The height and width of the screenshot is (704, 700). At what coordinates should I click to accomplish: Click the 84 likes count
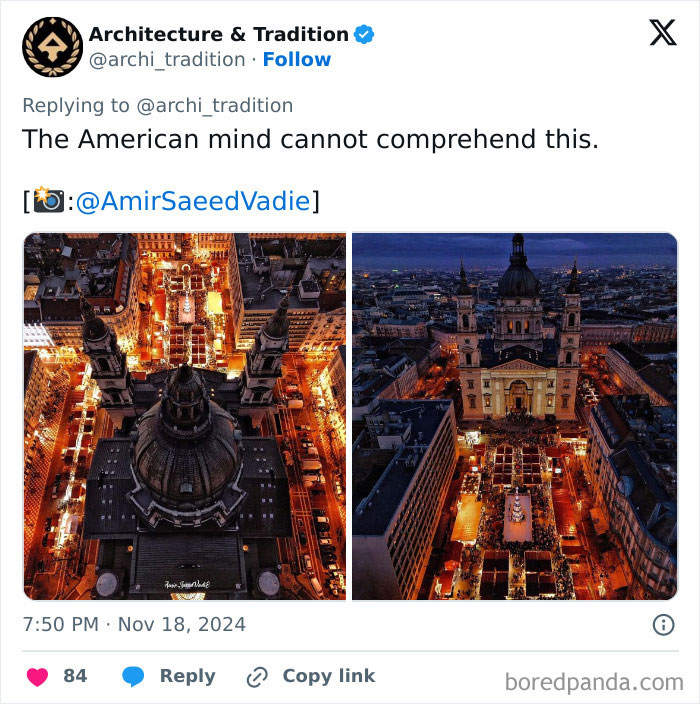(75, 676)
